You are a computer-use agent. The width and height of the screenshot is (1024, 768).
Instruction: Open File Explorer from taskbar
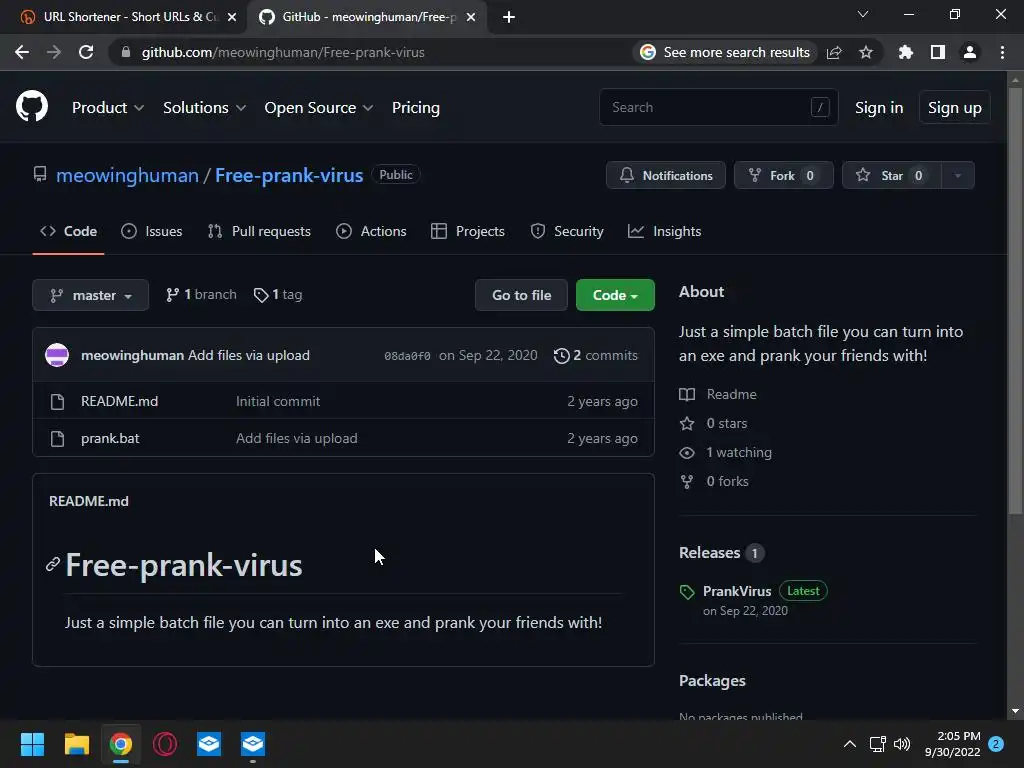tap(76, 744)
